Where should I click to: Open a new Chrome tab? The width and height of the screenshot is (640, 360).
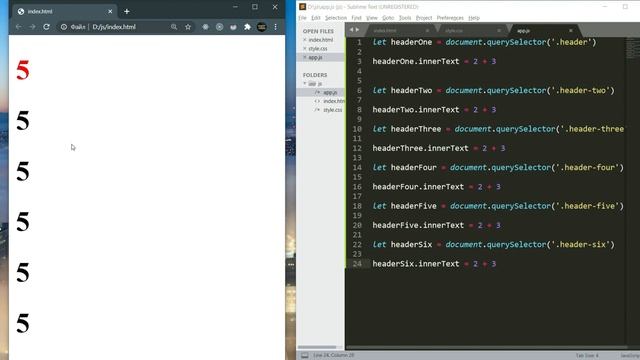[x=127, y=11]
